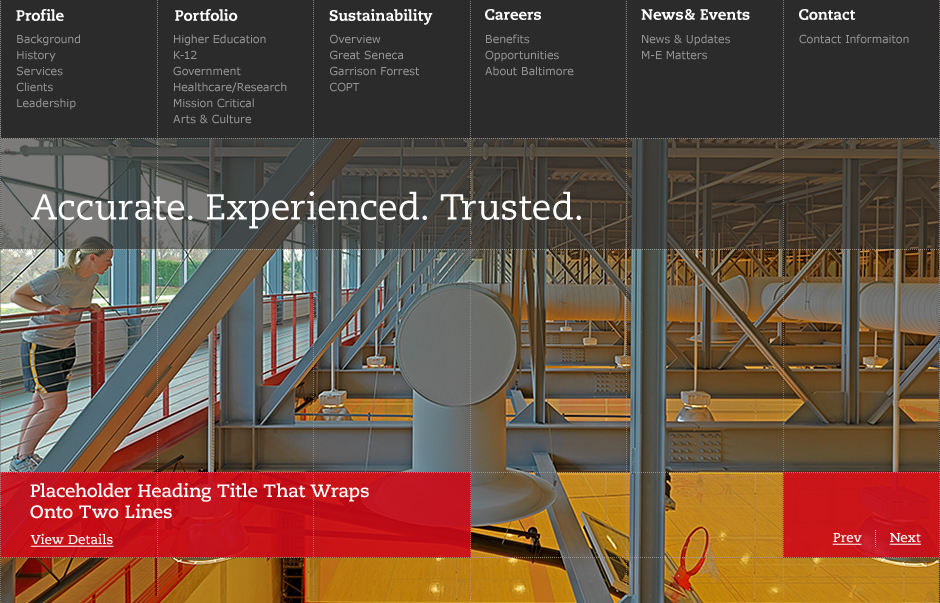Go to previous slide with Prev
Viewport: 940px width, 603px height.
(x=846, y=538)
